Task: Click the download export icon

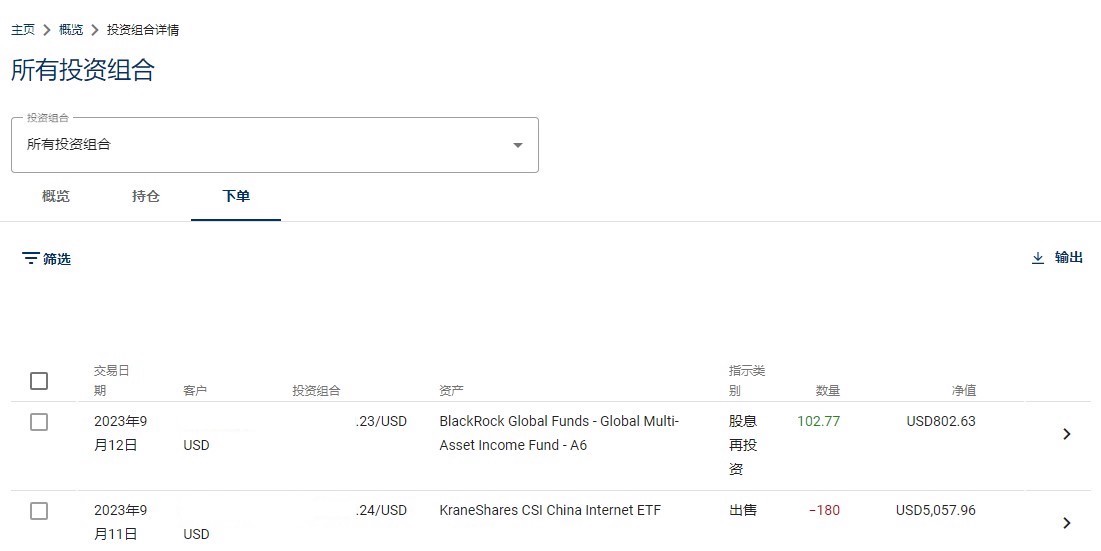Action: point(1038,258)
